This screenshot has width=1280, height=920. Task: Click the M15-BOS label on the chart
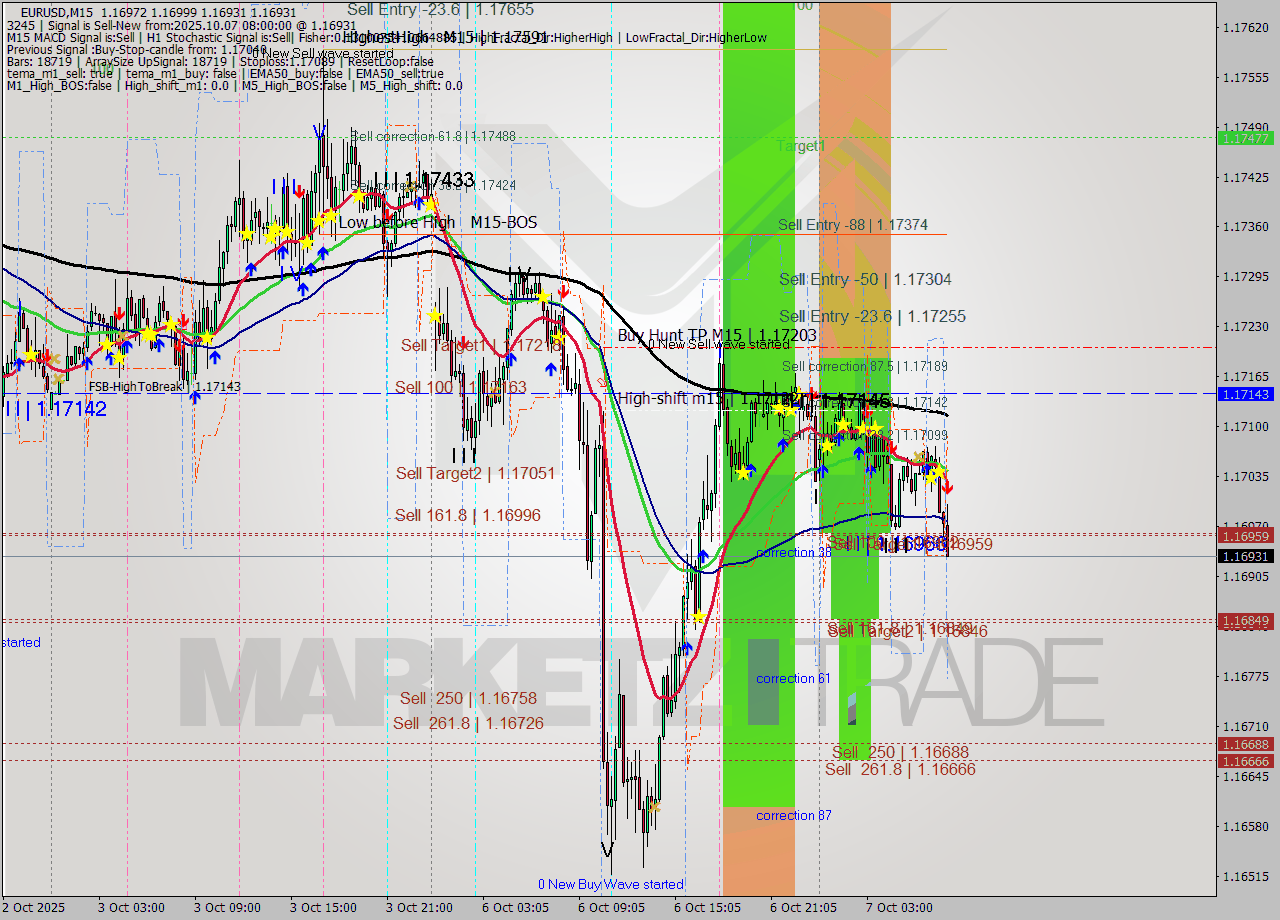pos(503,222)
